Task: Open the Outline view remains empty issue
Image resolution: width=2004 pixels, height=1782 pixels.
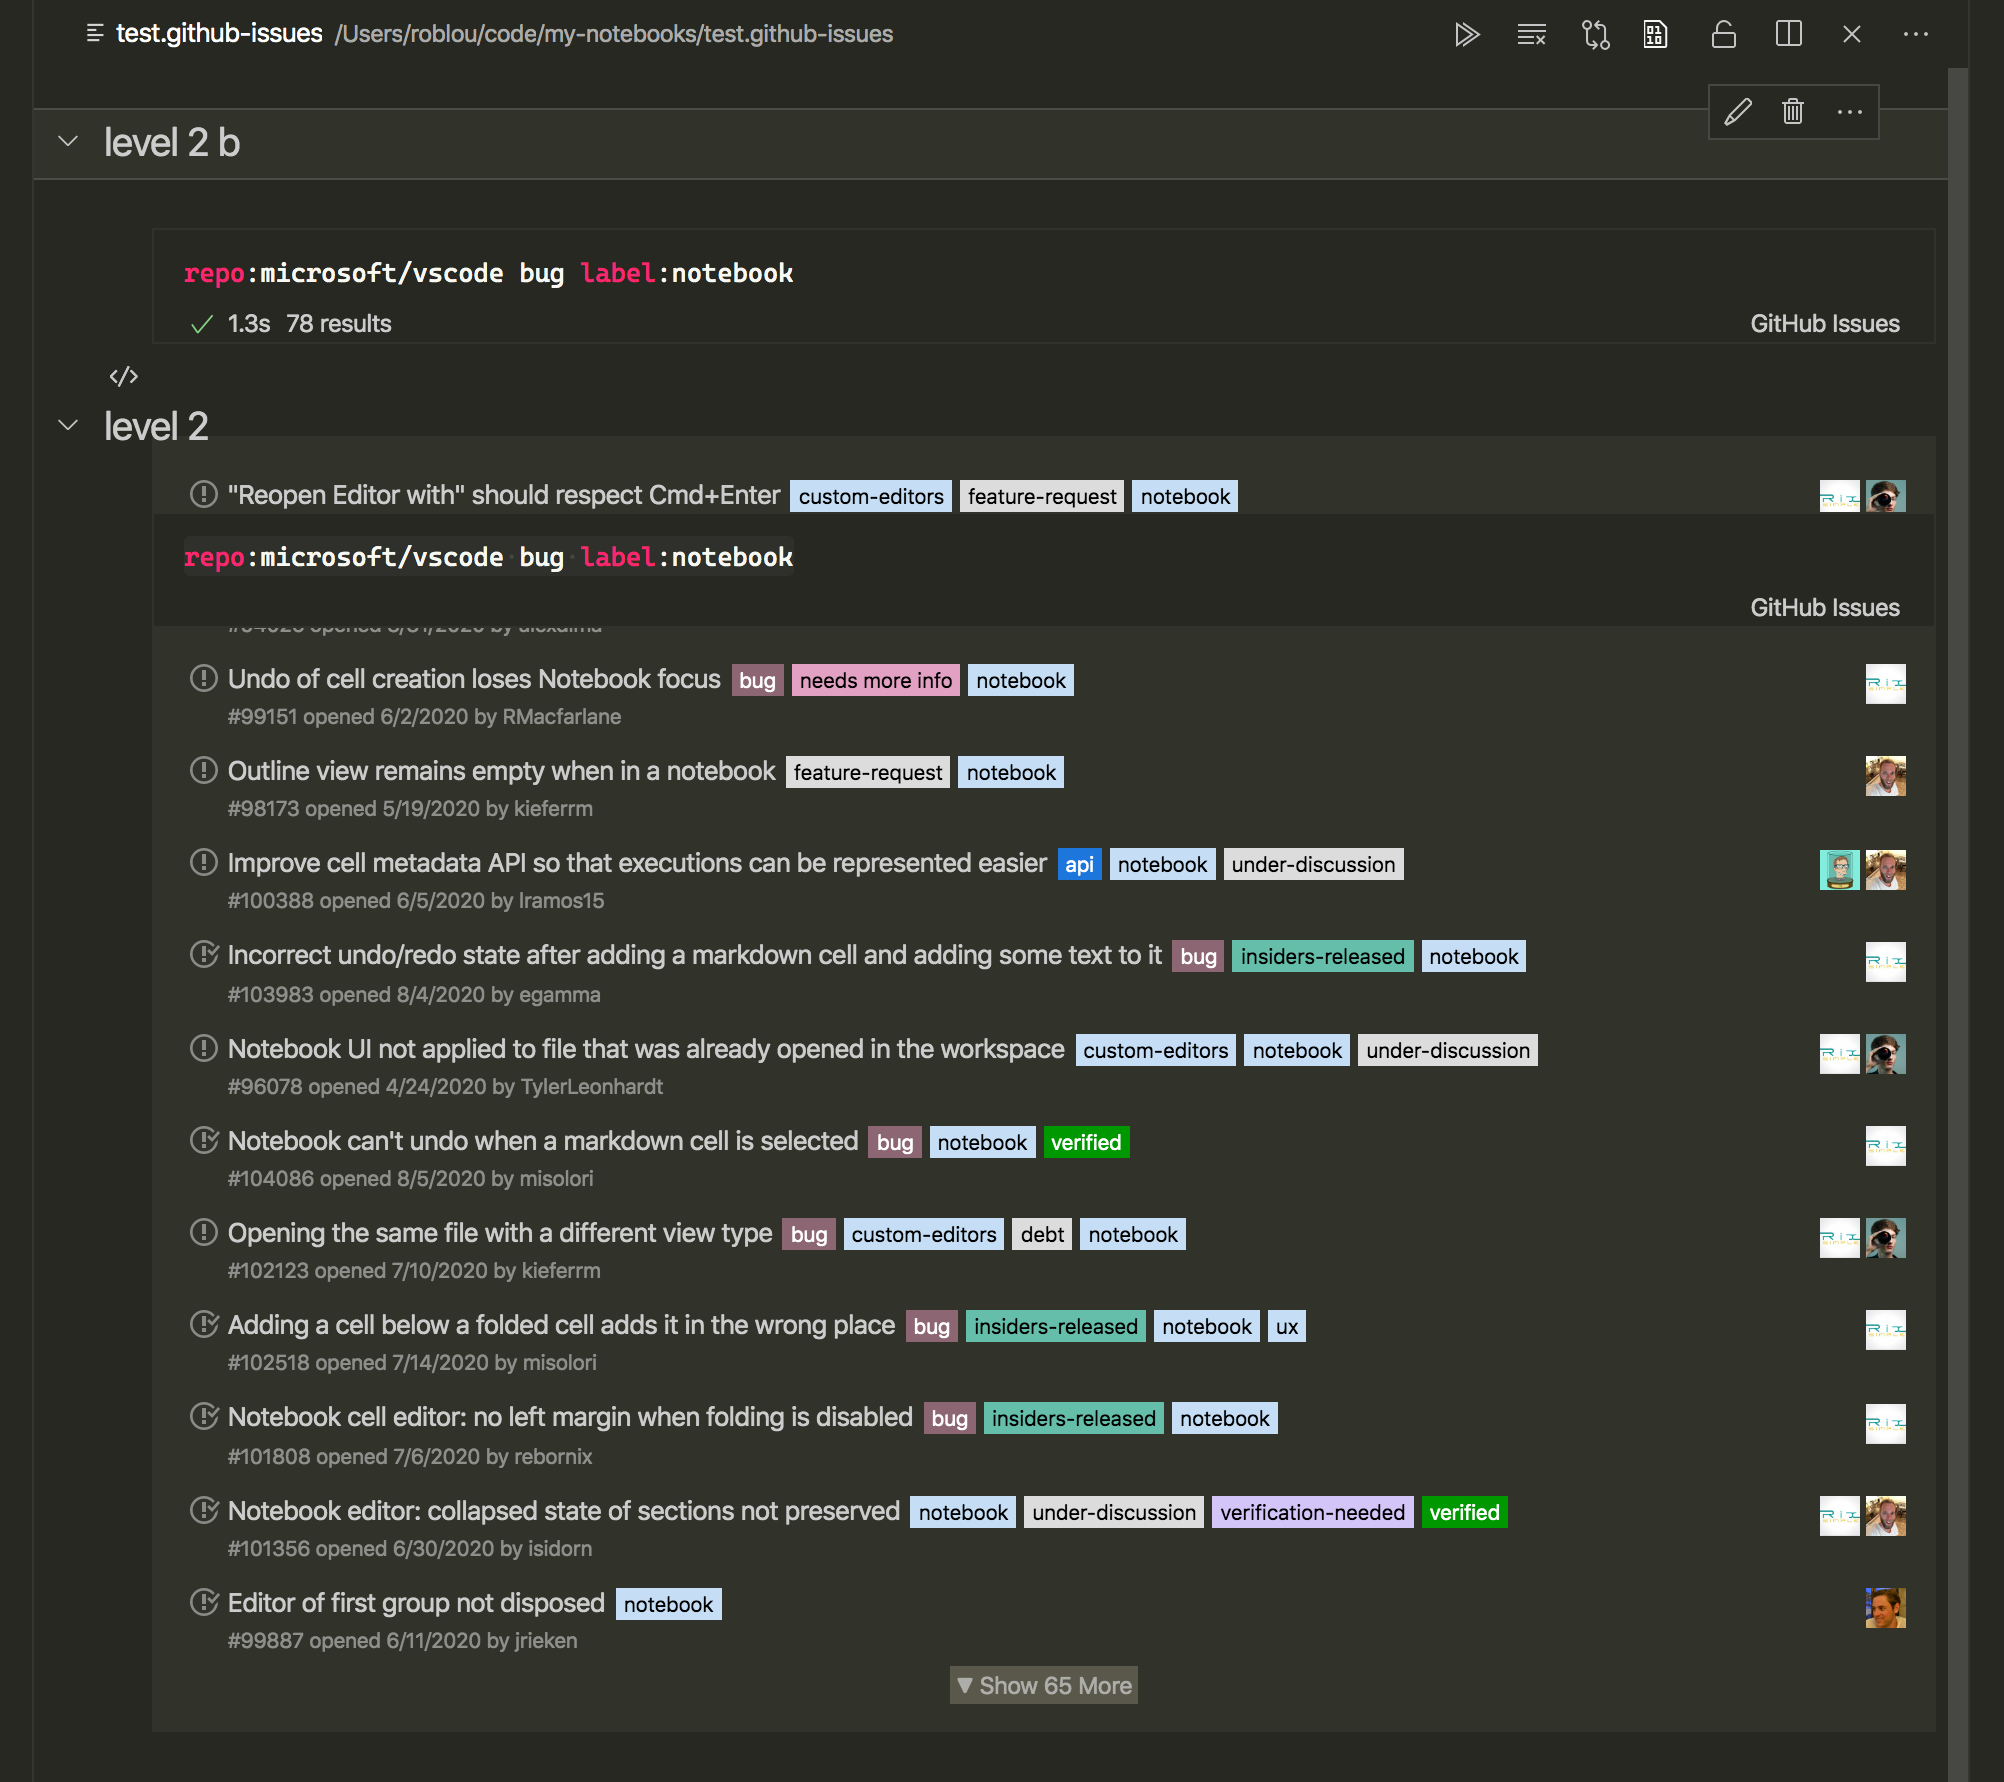Action: tap(501, 771)
